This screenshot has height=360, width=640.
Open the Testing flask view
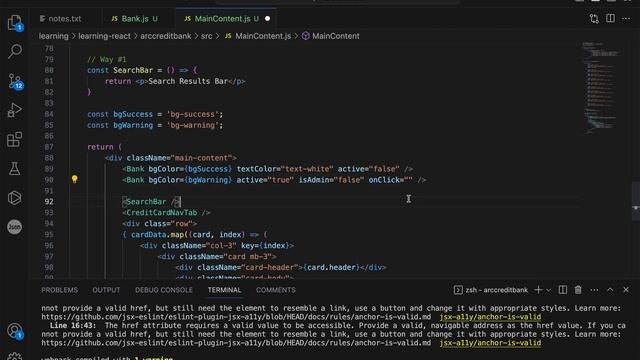point(14,168)
